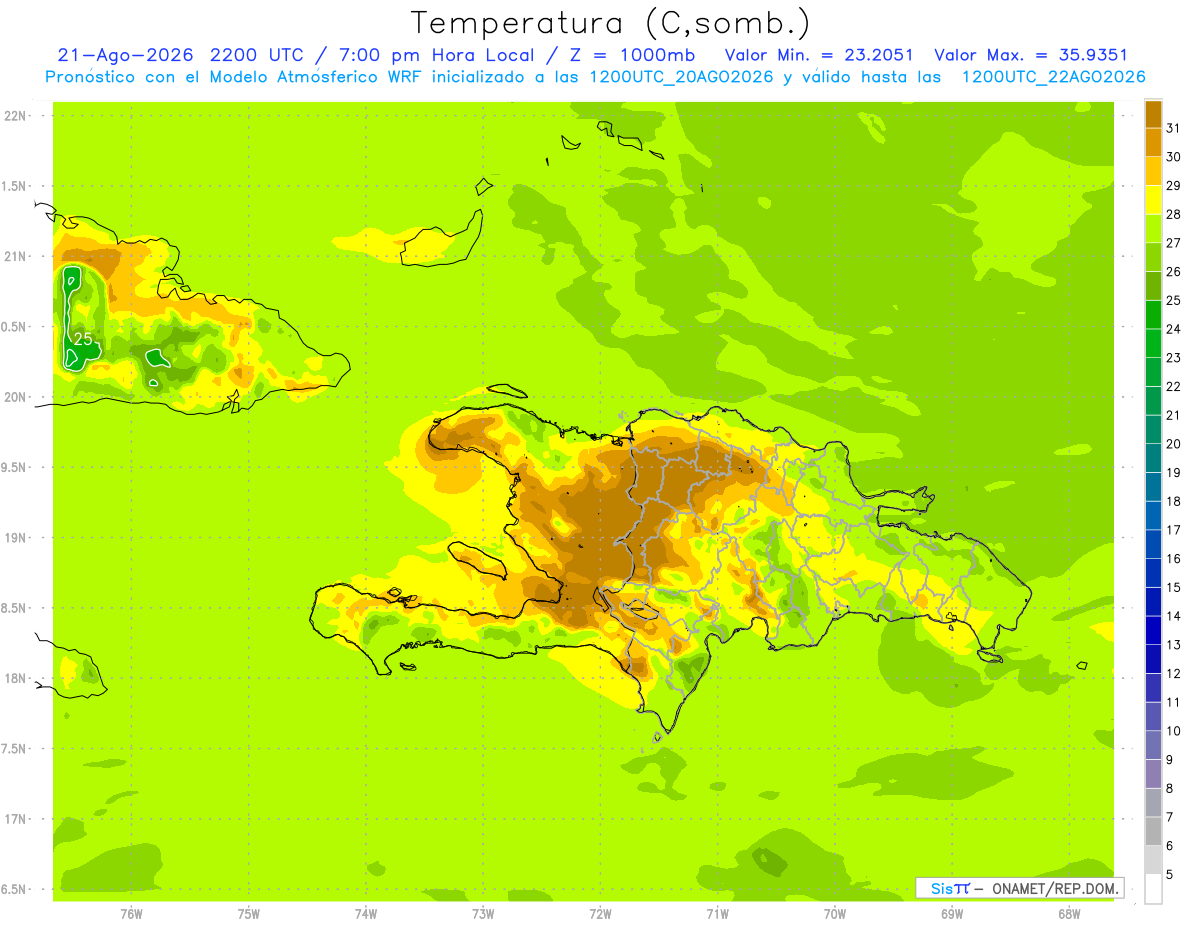
Task: Select the 'Z = 1000mb' level text
Action: tap(632, 55)
